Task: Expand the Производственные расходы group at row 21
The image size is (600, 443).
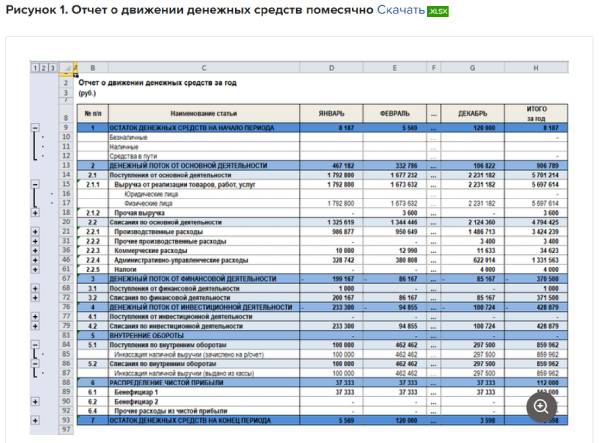Action: pyautogui.click(x=37, y=230)
